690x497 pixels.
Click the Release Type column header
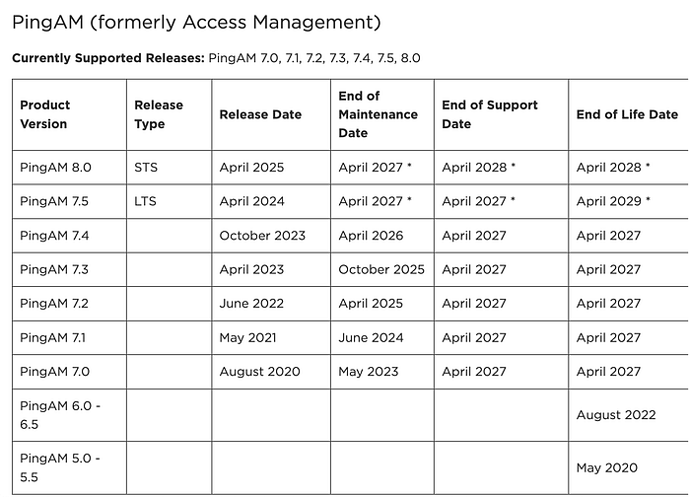[159, 114]
